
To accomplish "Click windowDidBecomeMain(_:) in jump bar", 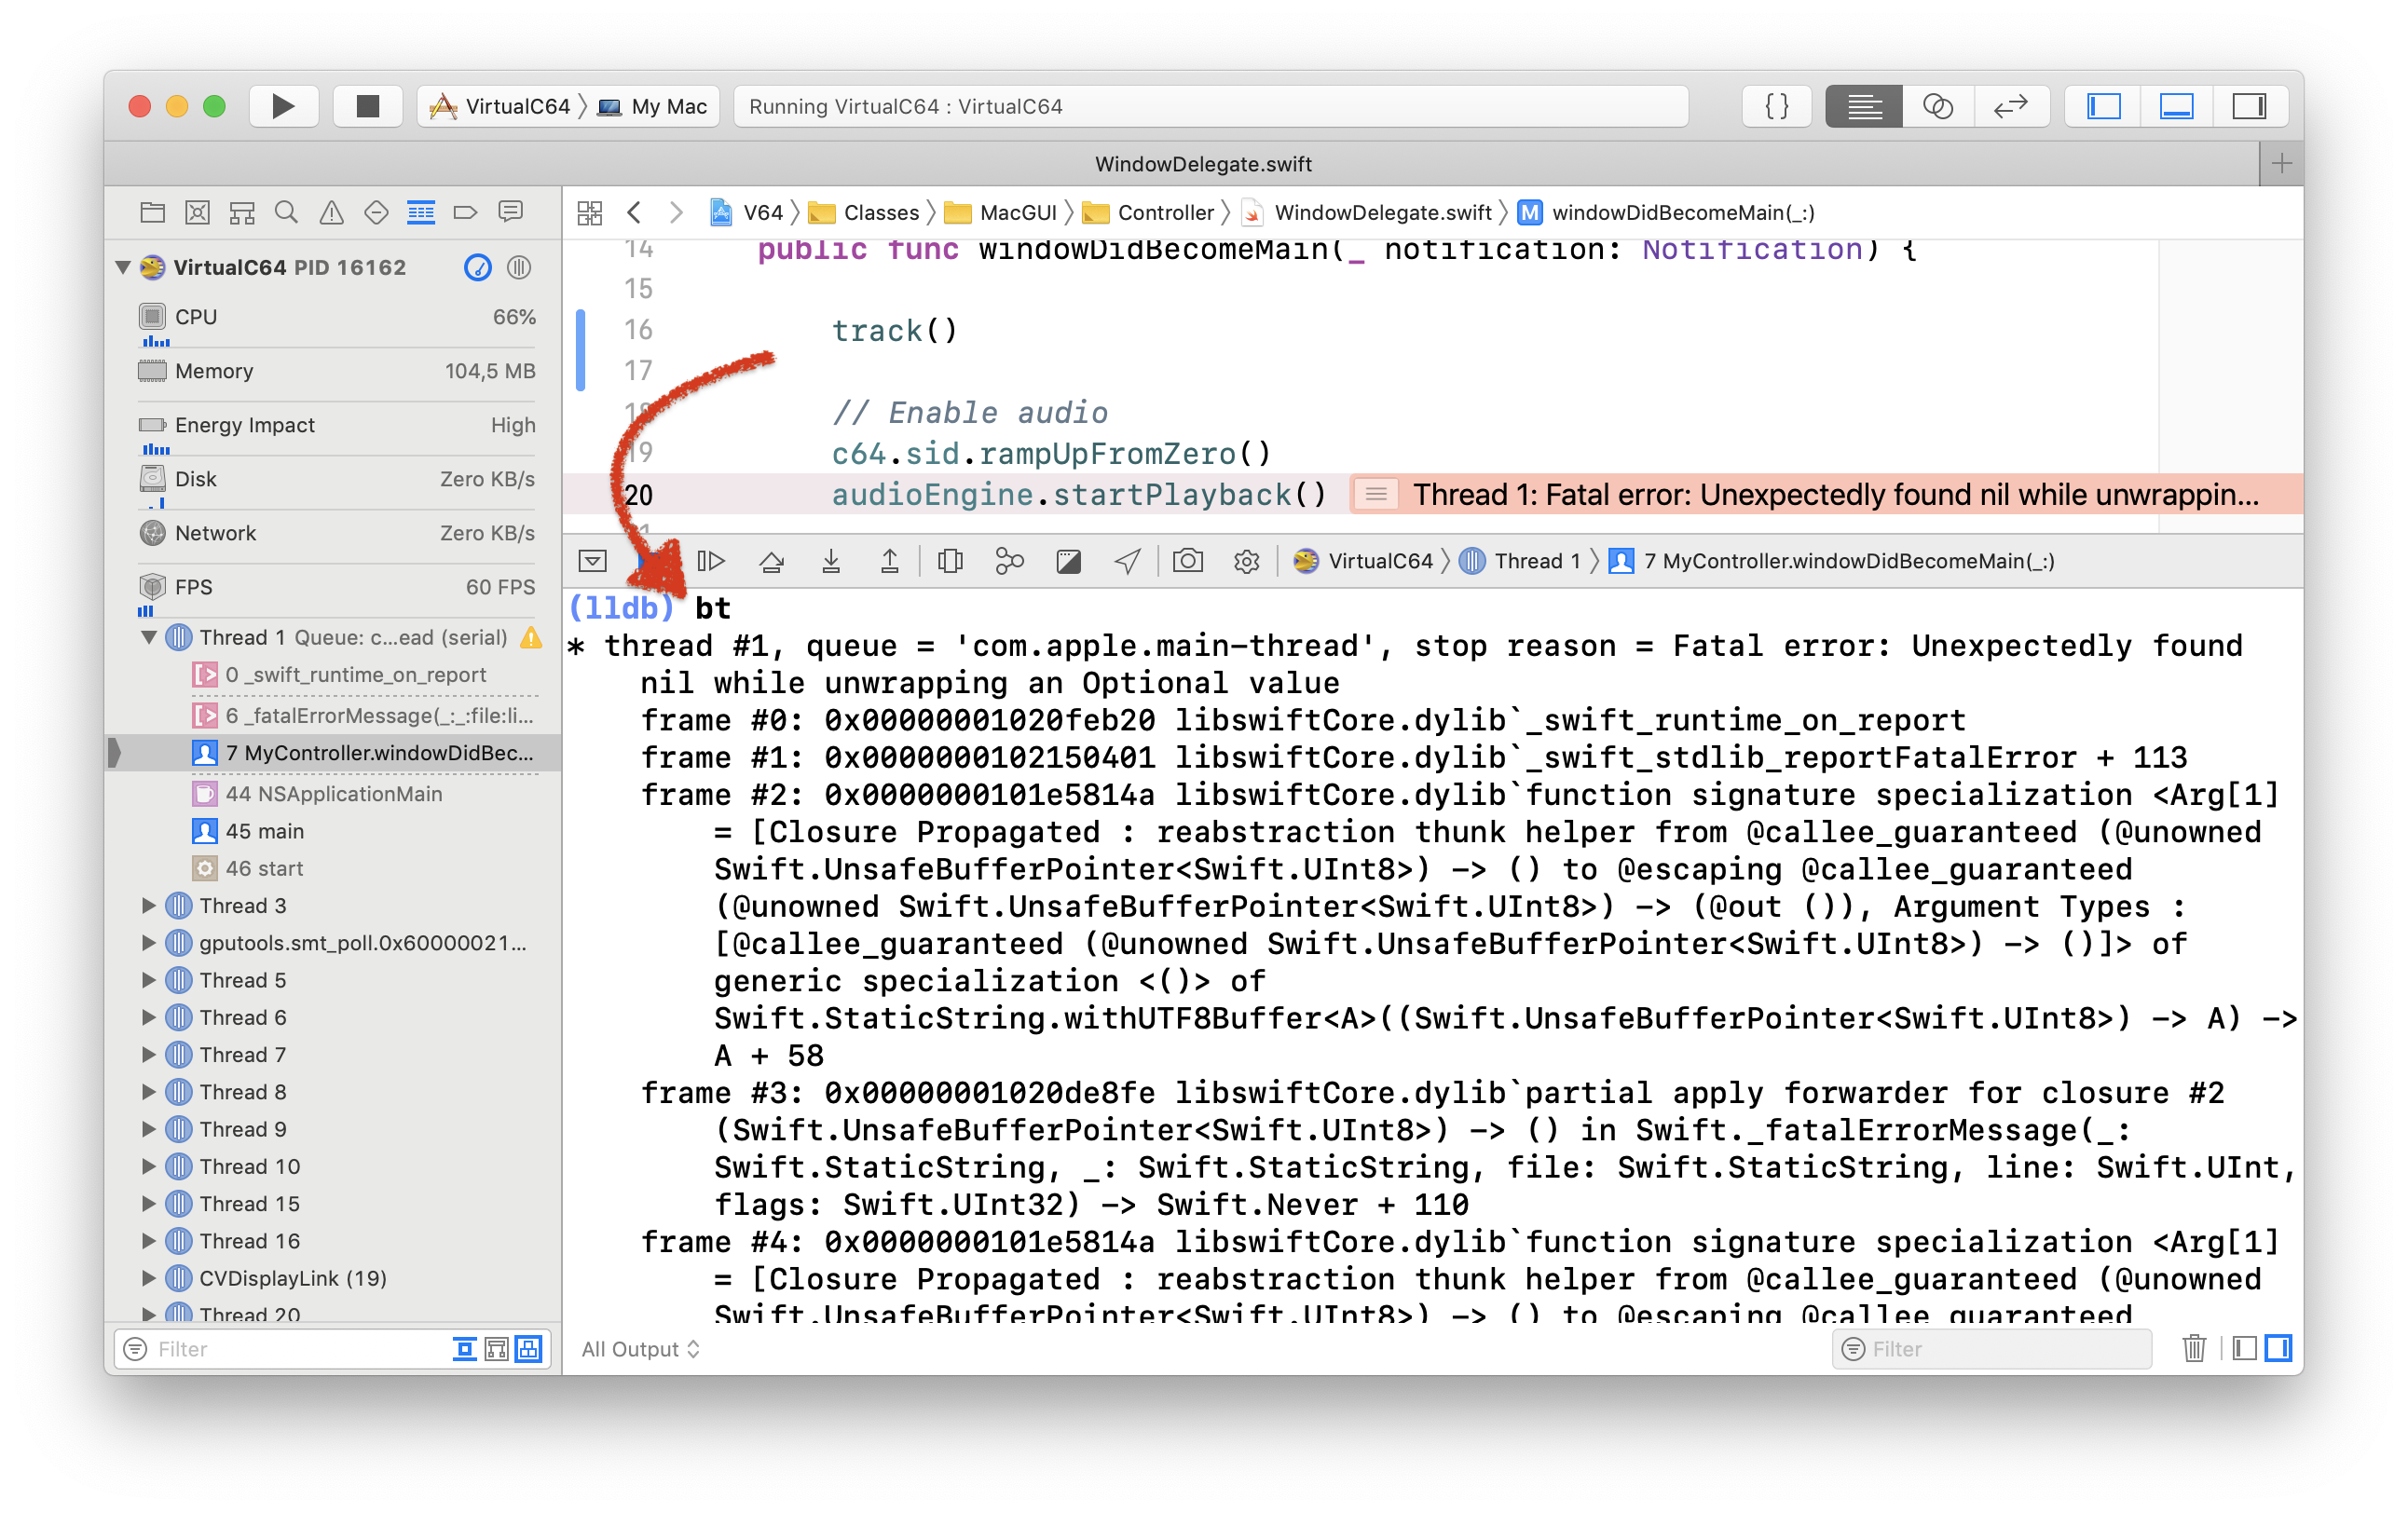I will click(1666, 213).
